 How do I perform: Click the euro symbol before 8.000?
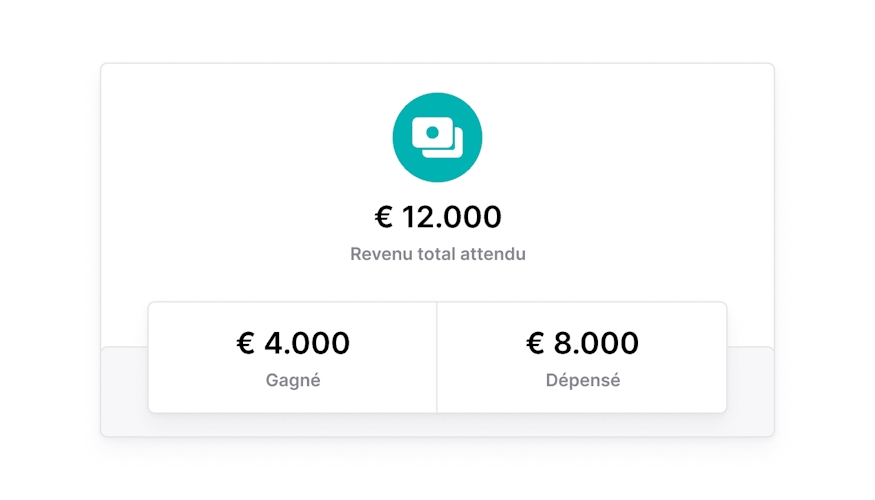(x=535, y=343)
